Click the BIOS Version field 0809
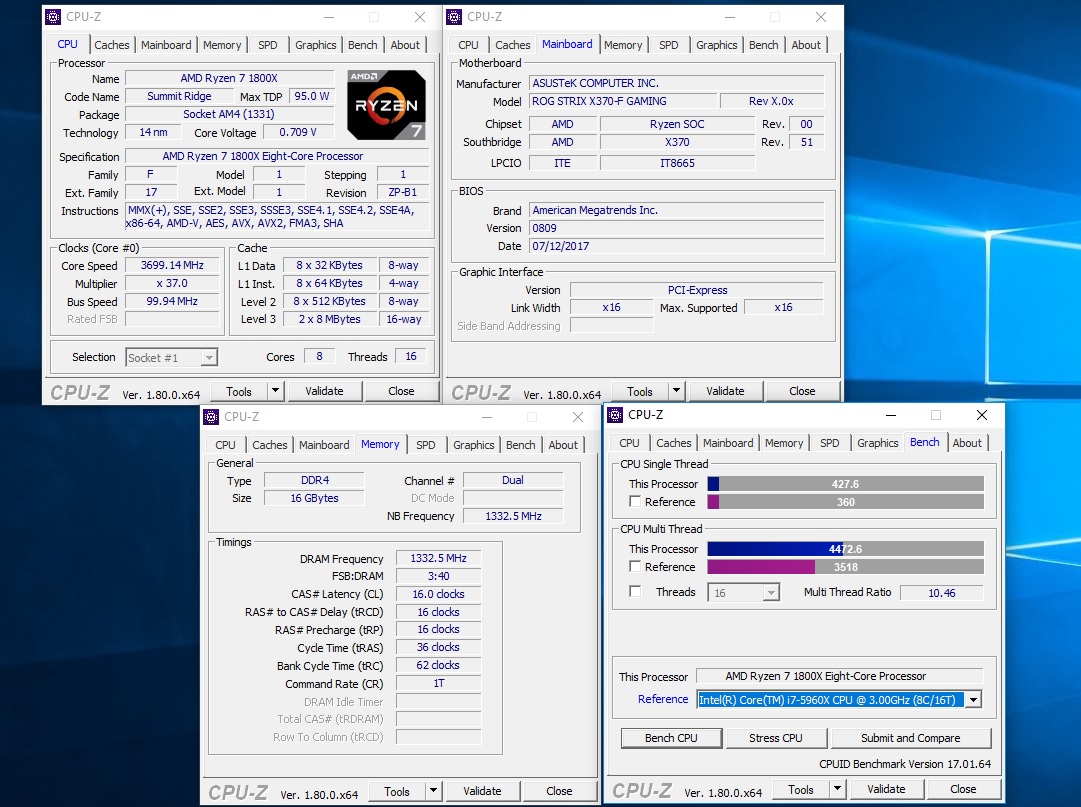This screenshot has height=807, width=1081. point(677,228)
